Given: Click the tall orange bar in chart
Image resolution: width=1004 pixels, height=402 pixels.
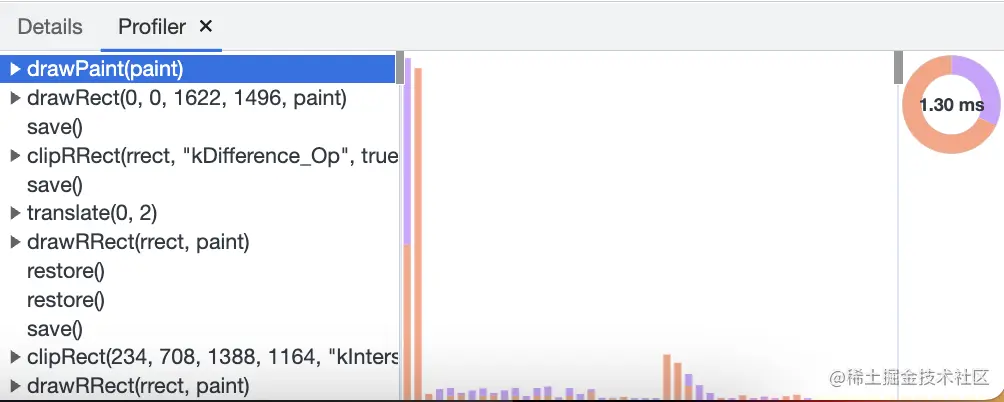Looking at the screenshot, I should (x=418, y=233).
